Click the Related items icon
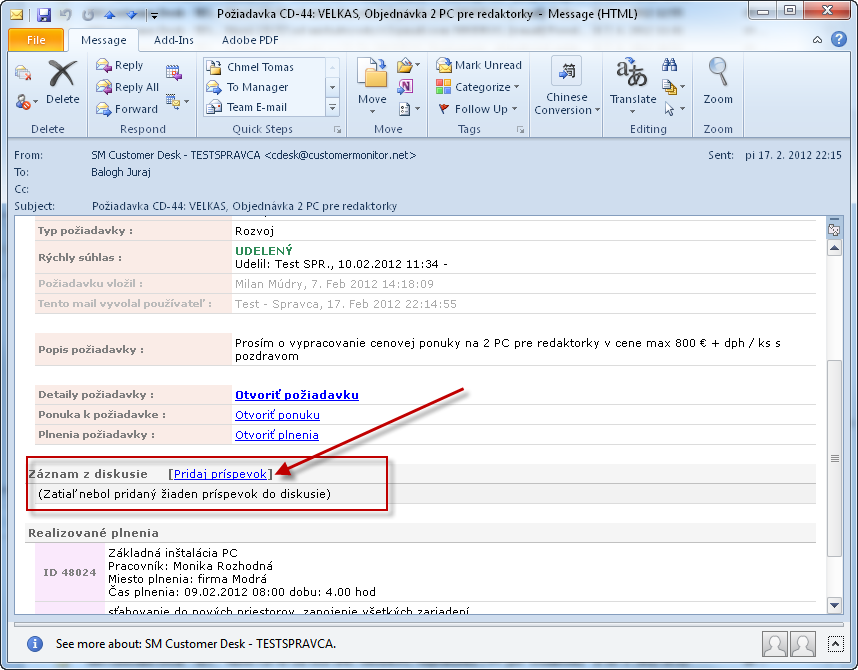The width and height of the screenshot is (858, 670). click(673, 86)
